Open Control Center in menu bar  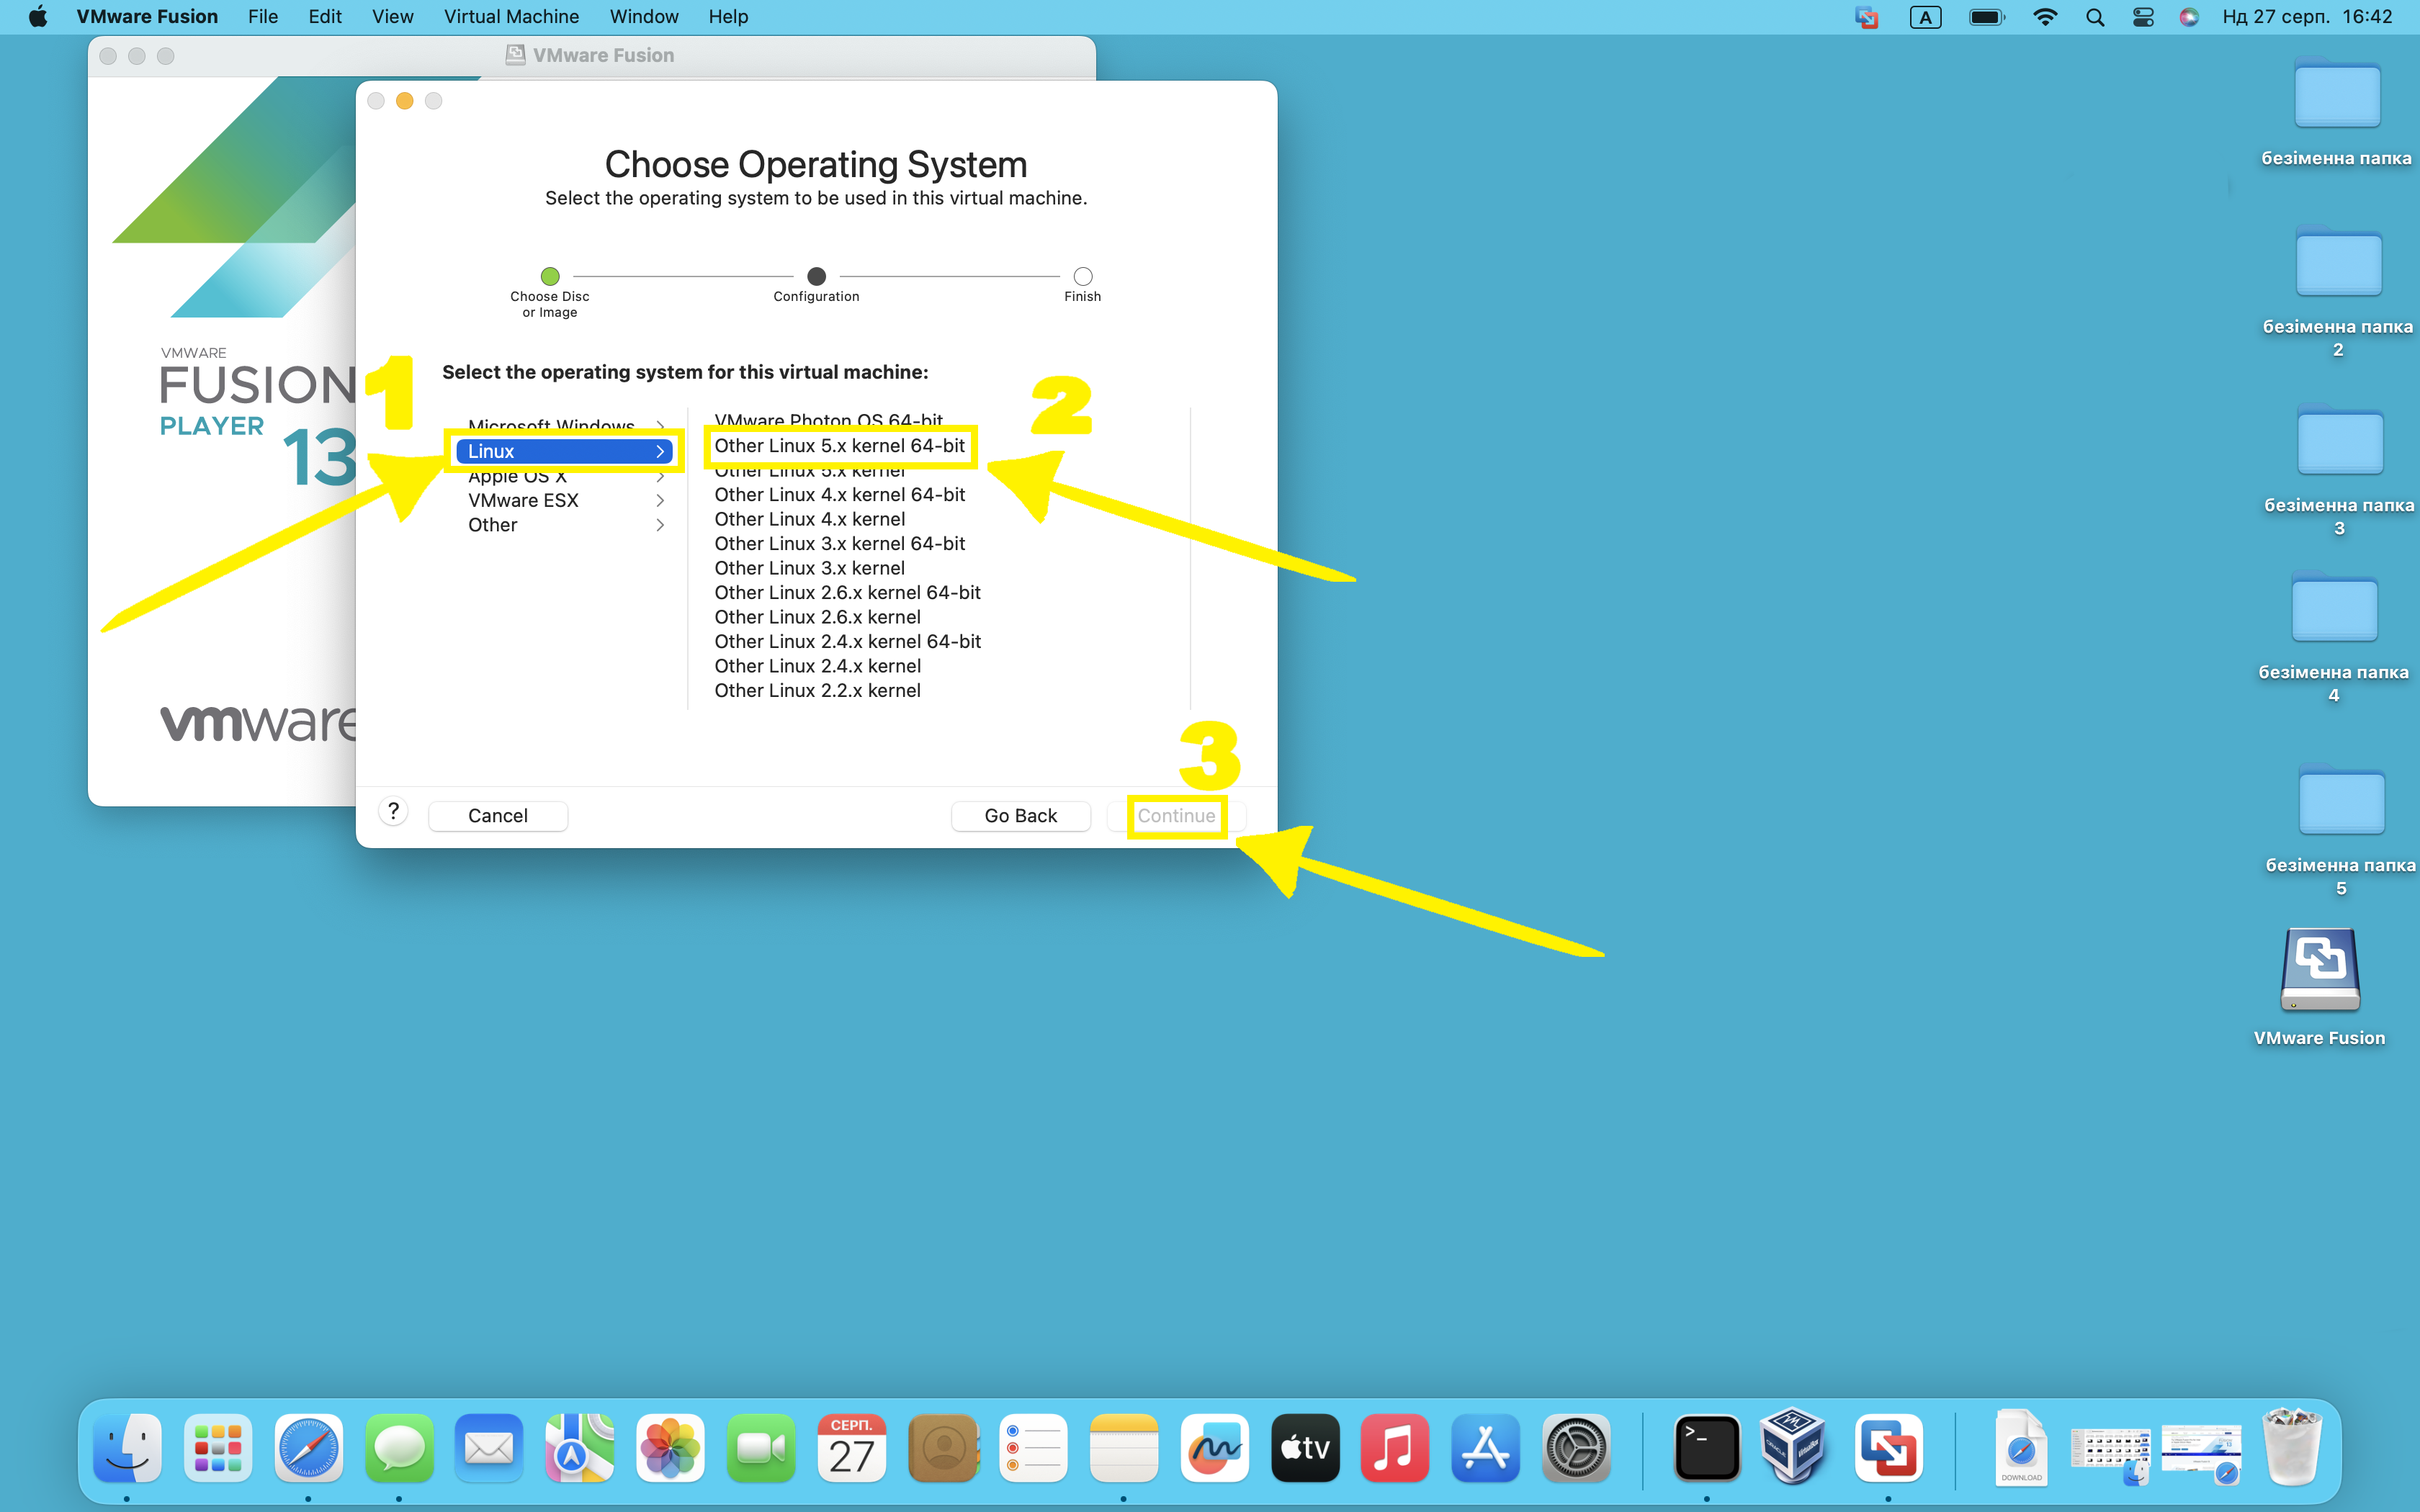(x=2143, y=17)
